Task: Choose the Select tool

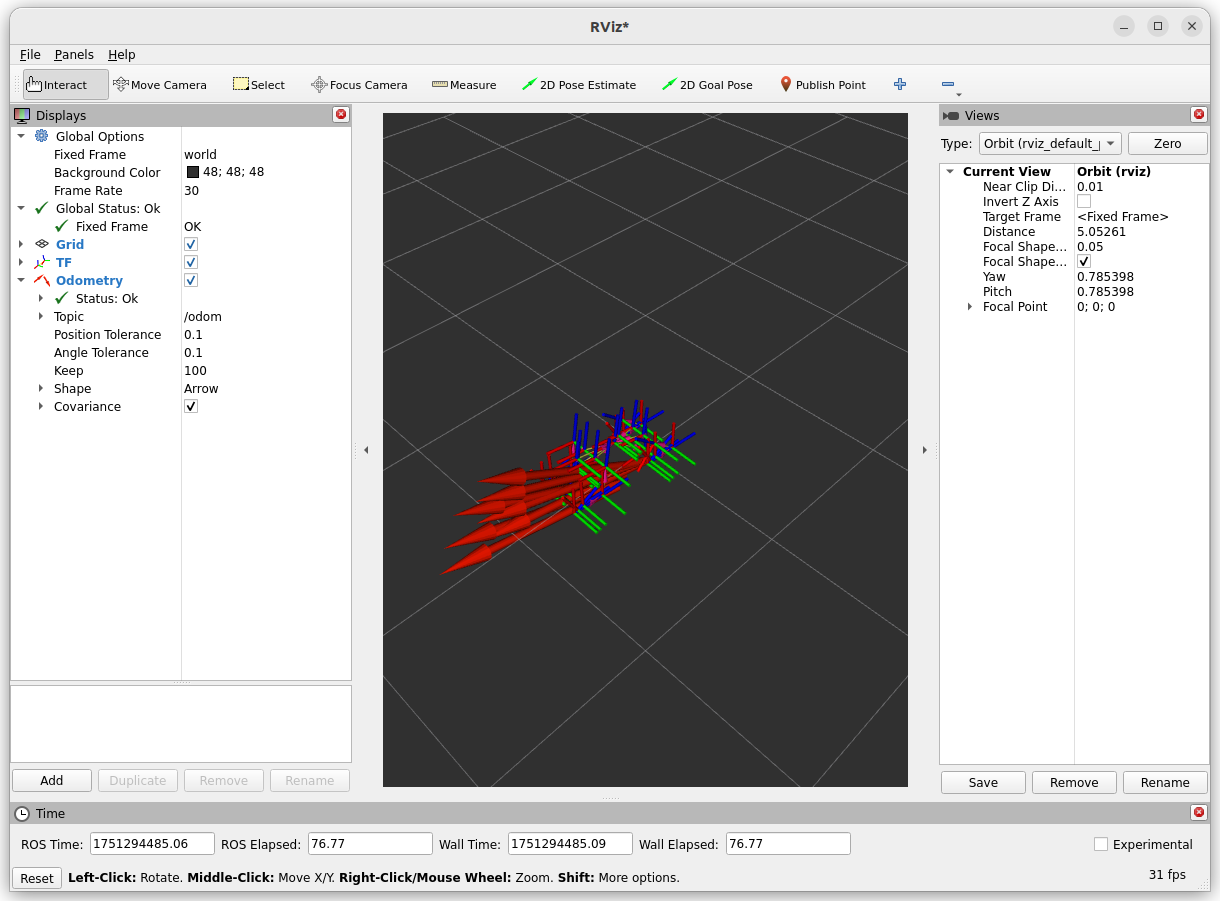Action: coord(259,85)
